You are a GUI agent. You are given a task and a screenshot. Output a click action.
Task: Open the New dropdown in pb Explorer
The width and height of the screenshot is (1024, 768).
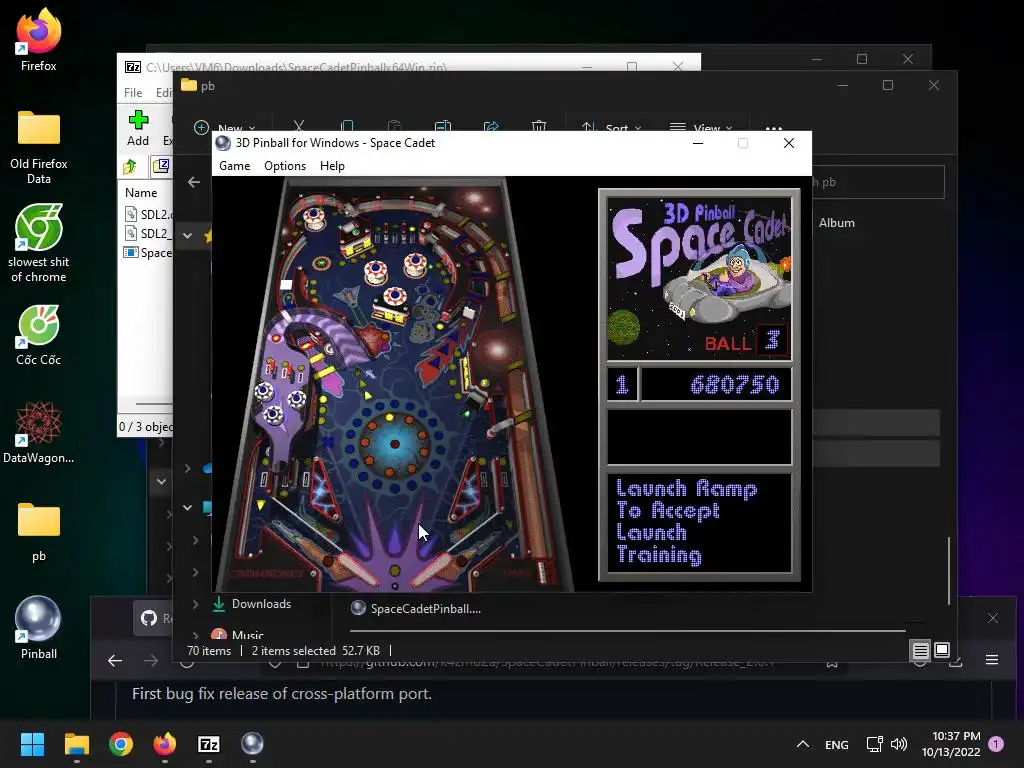coord(225,127)
